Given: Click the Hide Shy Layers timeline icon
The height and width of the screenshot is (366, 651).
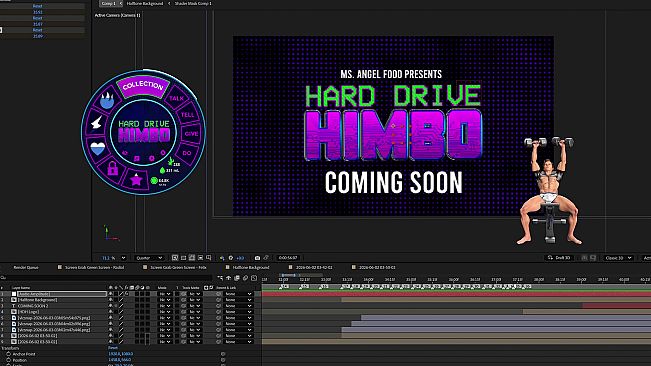Looking at the screenshot, I should point(228,278).
